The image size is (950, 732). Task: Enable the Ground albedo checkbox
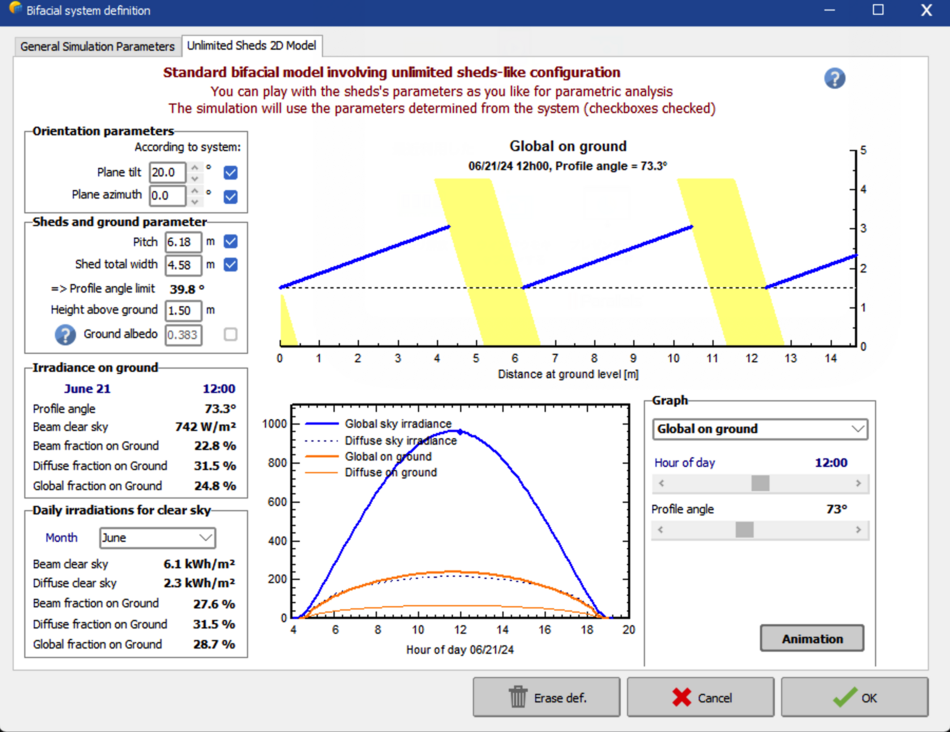click(231, 334)
